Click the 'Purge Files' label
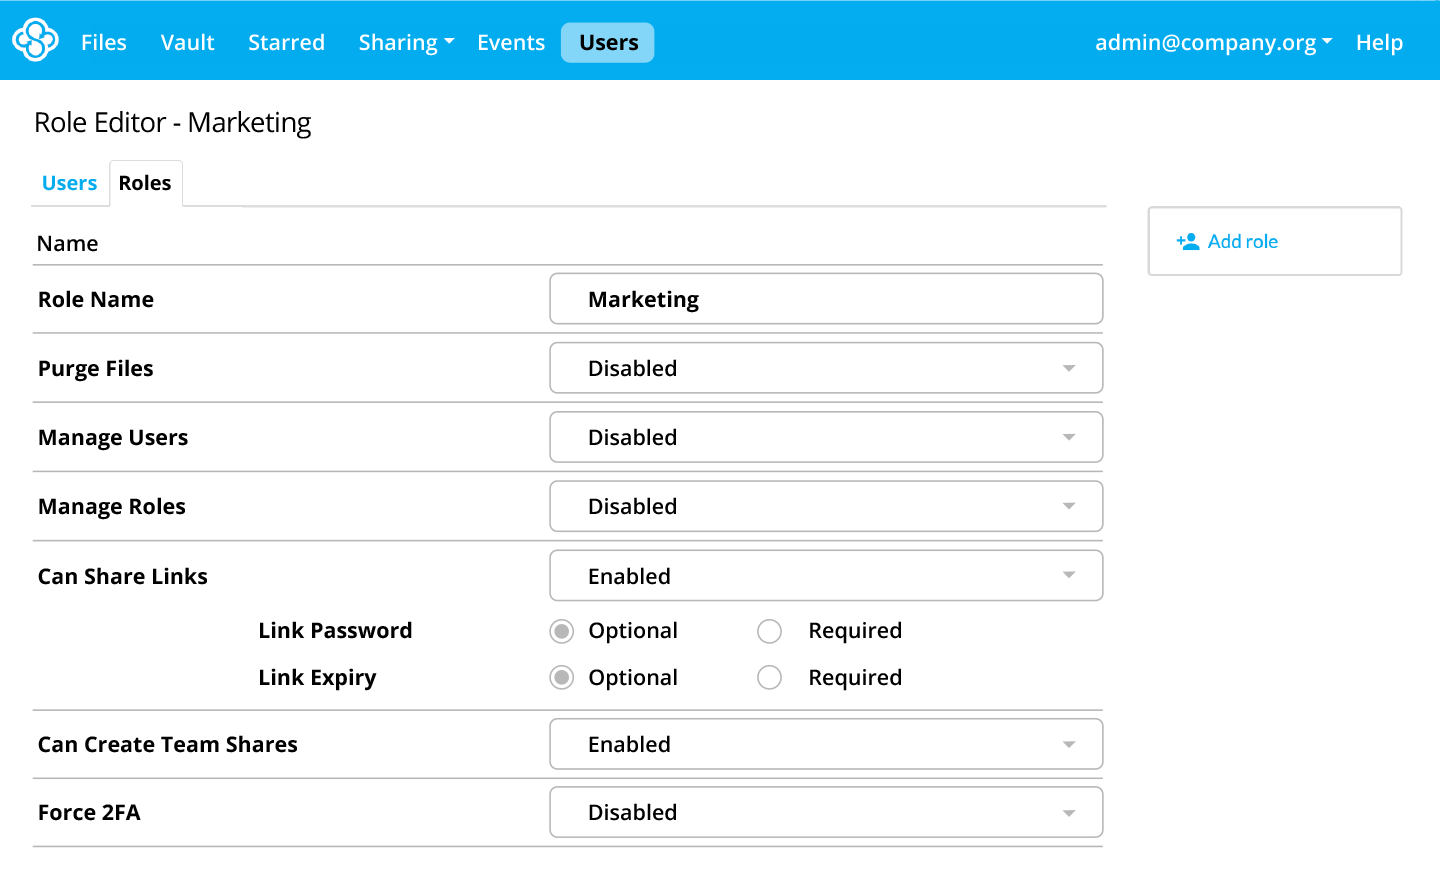Screen dimensions: 1440x869 [96, 368]
